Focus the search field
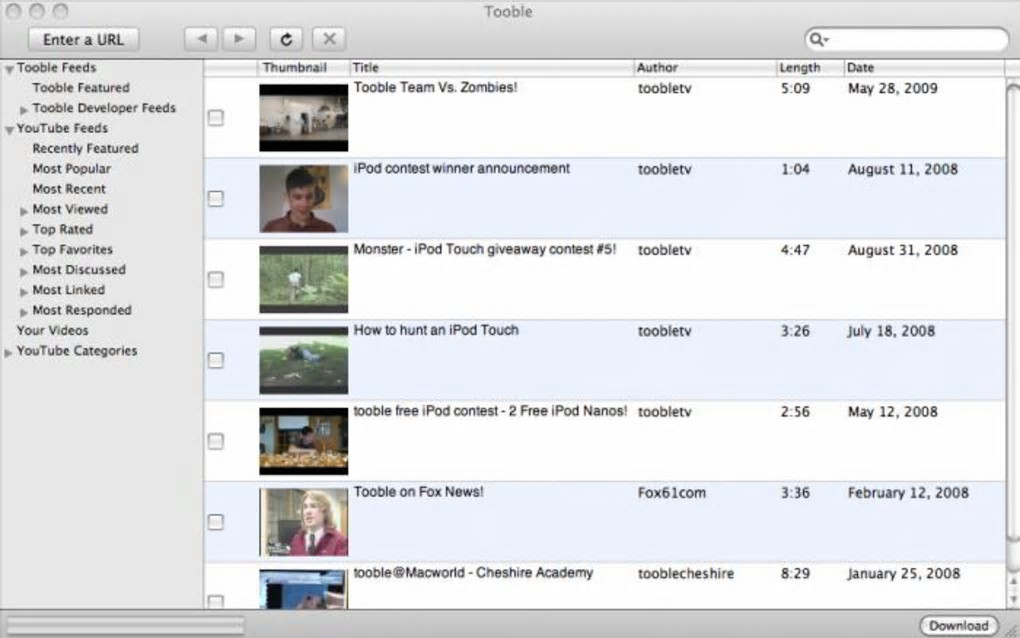1020x638 pixels. pyautogui.click(x=906, y=40)
